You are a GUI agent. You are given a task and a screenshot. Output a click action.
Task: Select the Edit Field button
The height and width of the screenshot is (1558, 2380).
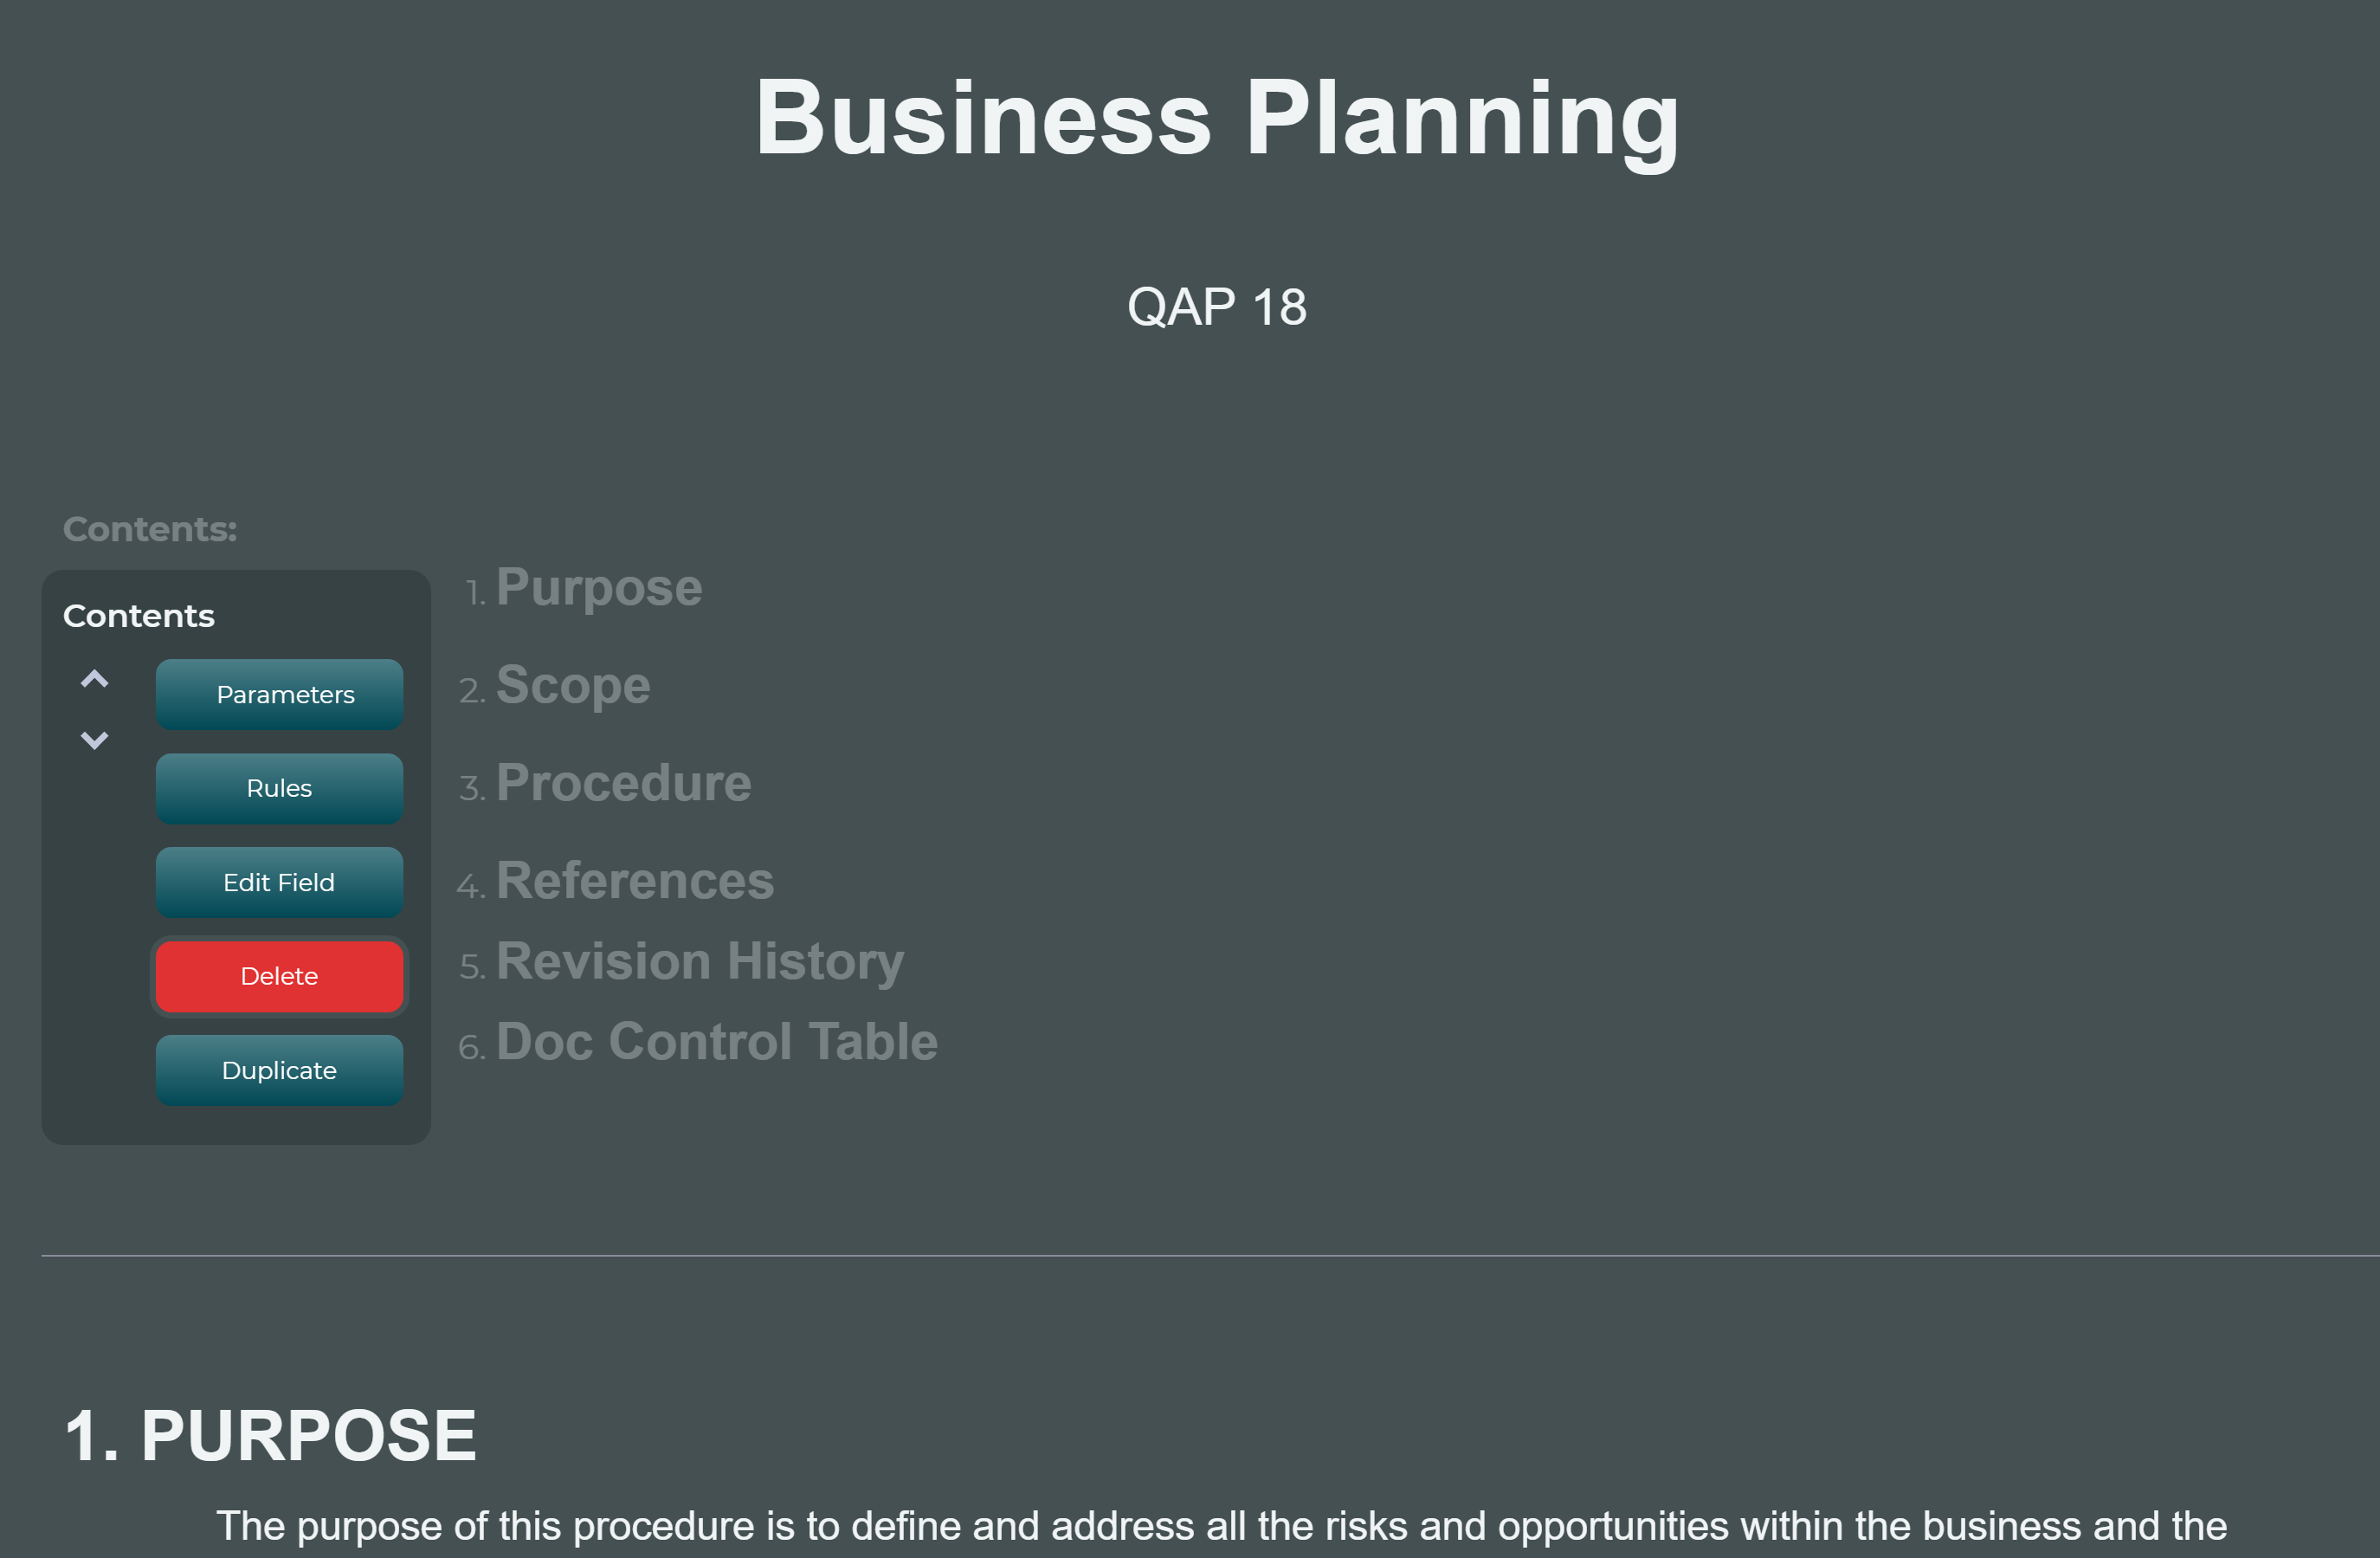pos(279,882)
